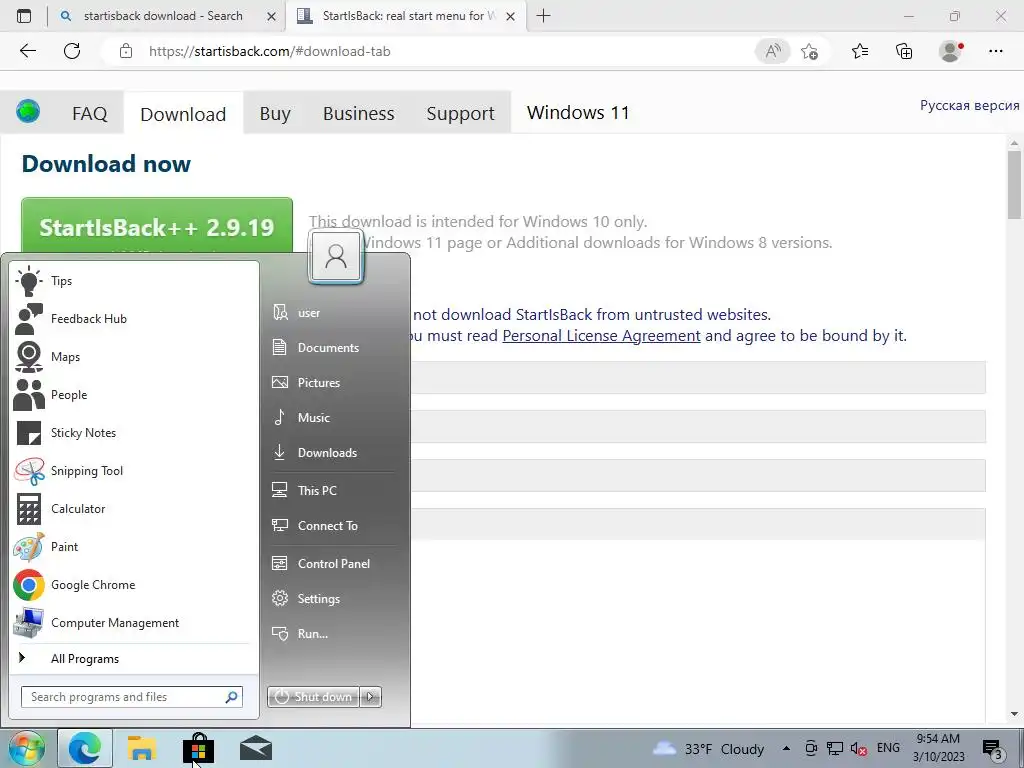Close the StartIsBack browser tab
Screen dimensions: 1024x768
(511, 16)
